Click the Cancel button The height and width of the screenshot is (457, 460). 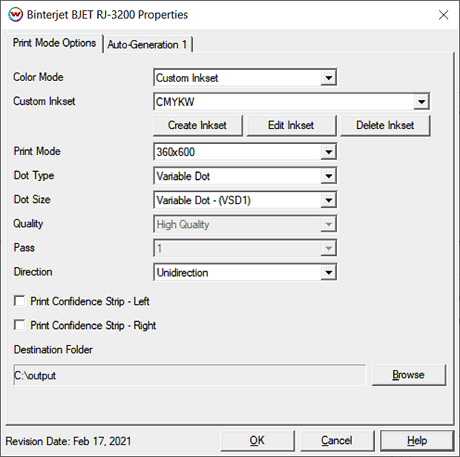tap(337, 441)
